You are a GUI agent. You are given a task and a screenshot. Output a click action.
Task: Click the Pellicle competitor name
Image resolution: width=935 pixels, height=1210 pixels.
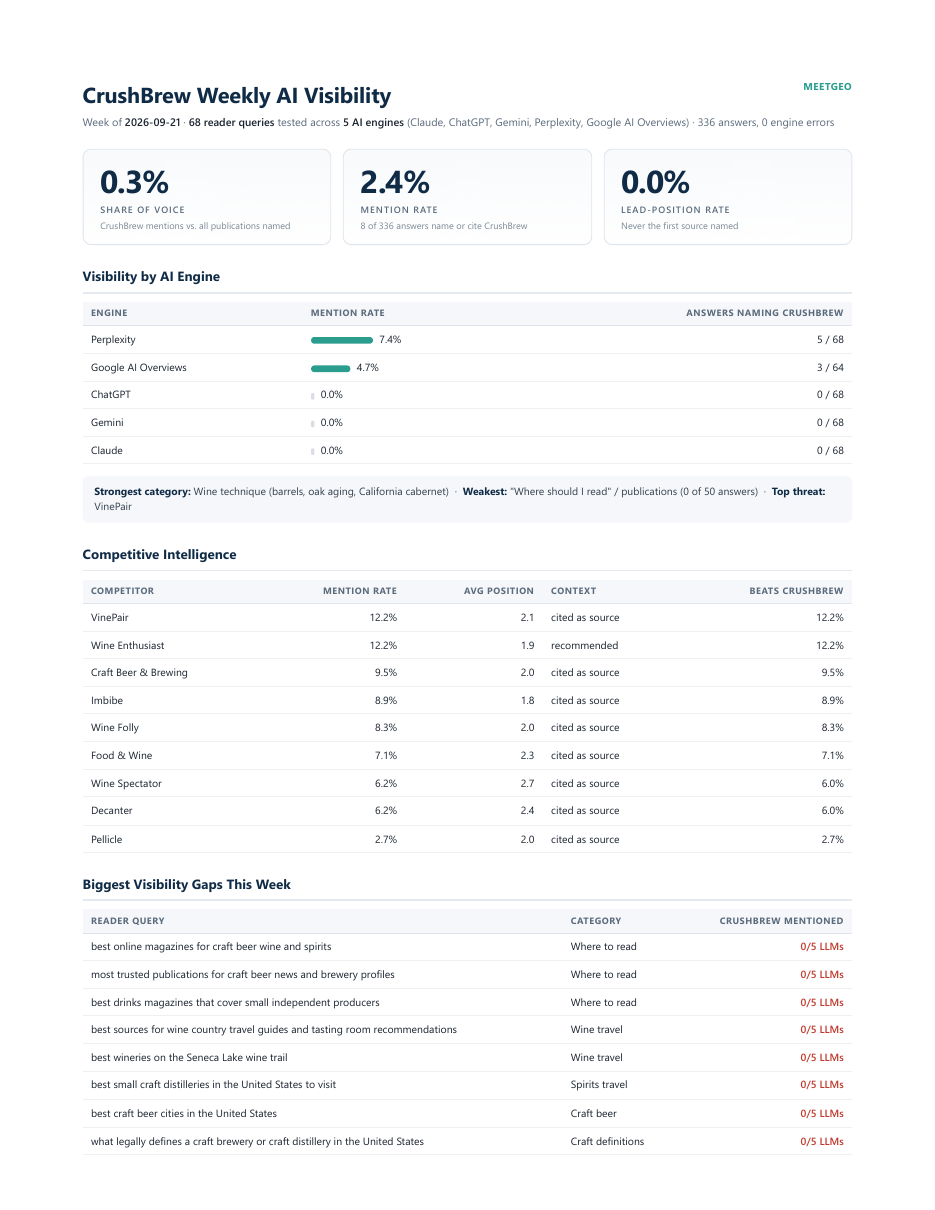coord(107,840)
